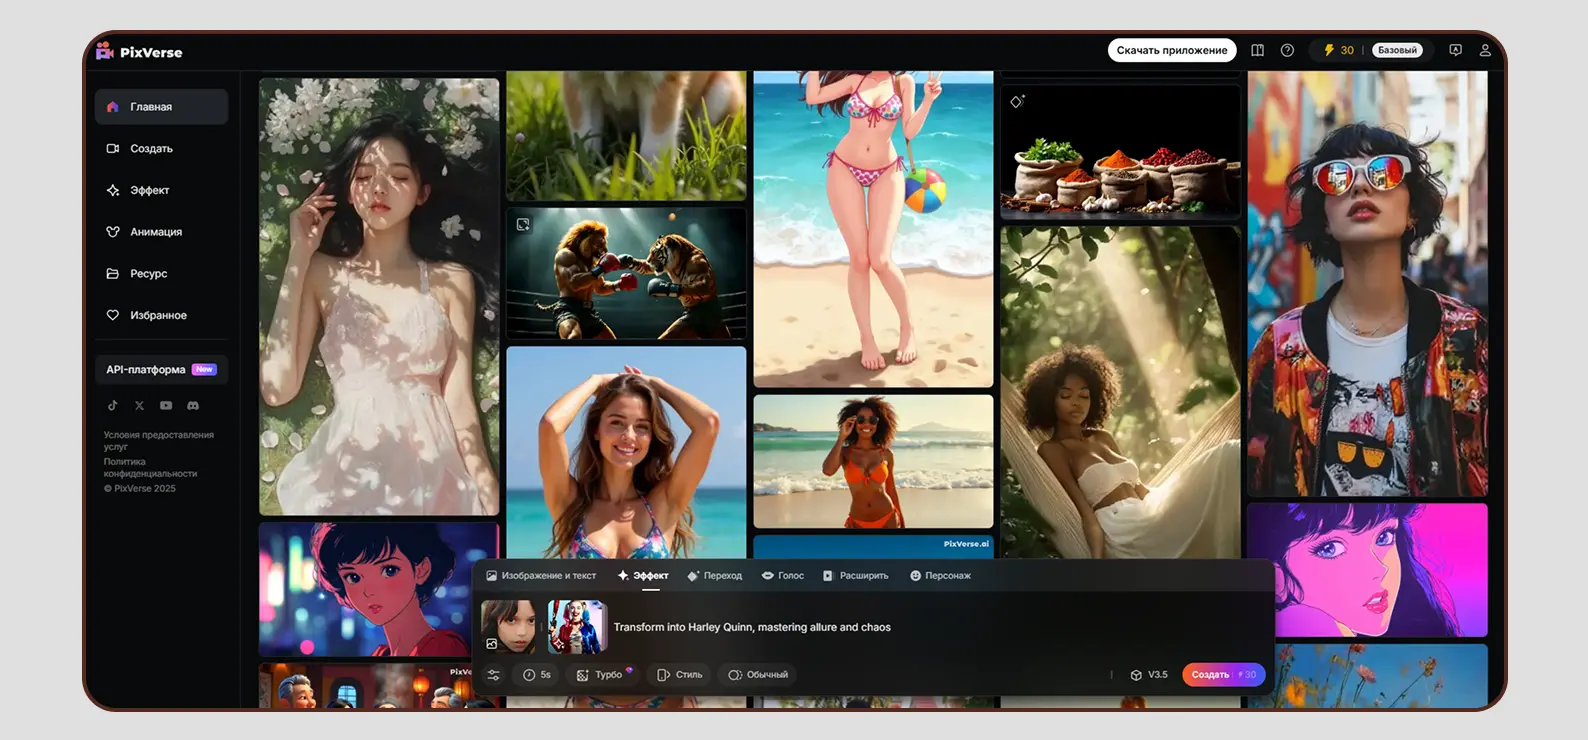
Task: Open the spice sacks image
Action: [1120, 152]
